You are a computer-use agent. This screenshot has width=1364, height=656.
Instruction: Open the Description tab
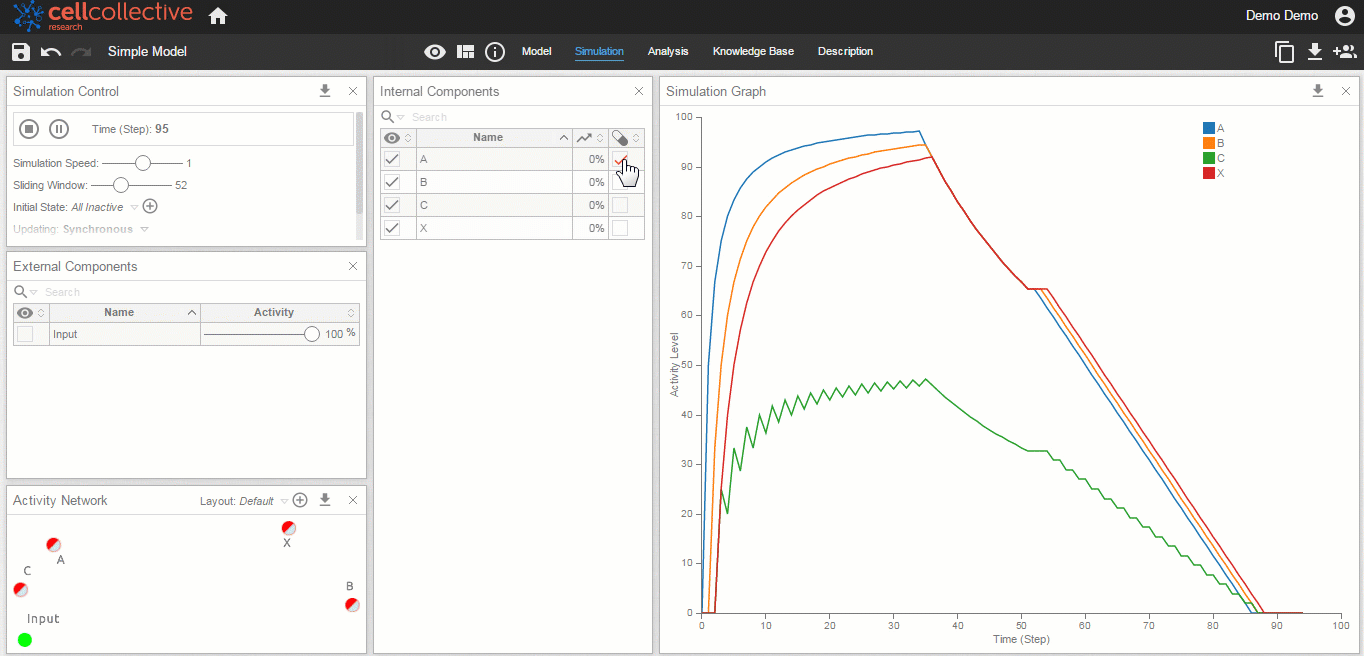coord(845,52)
